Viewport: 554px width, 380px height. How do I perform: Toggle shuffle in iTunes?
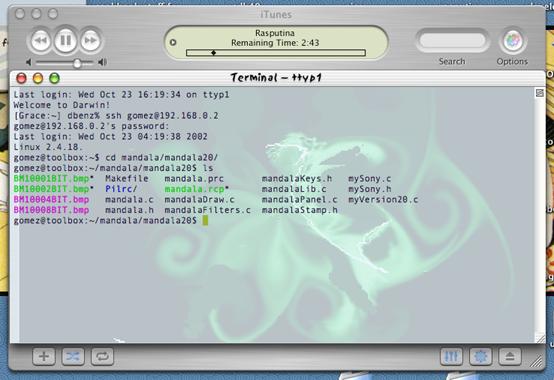tap(73, 356)
